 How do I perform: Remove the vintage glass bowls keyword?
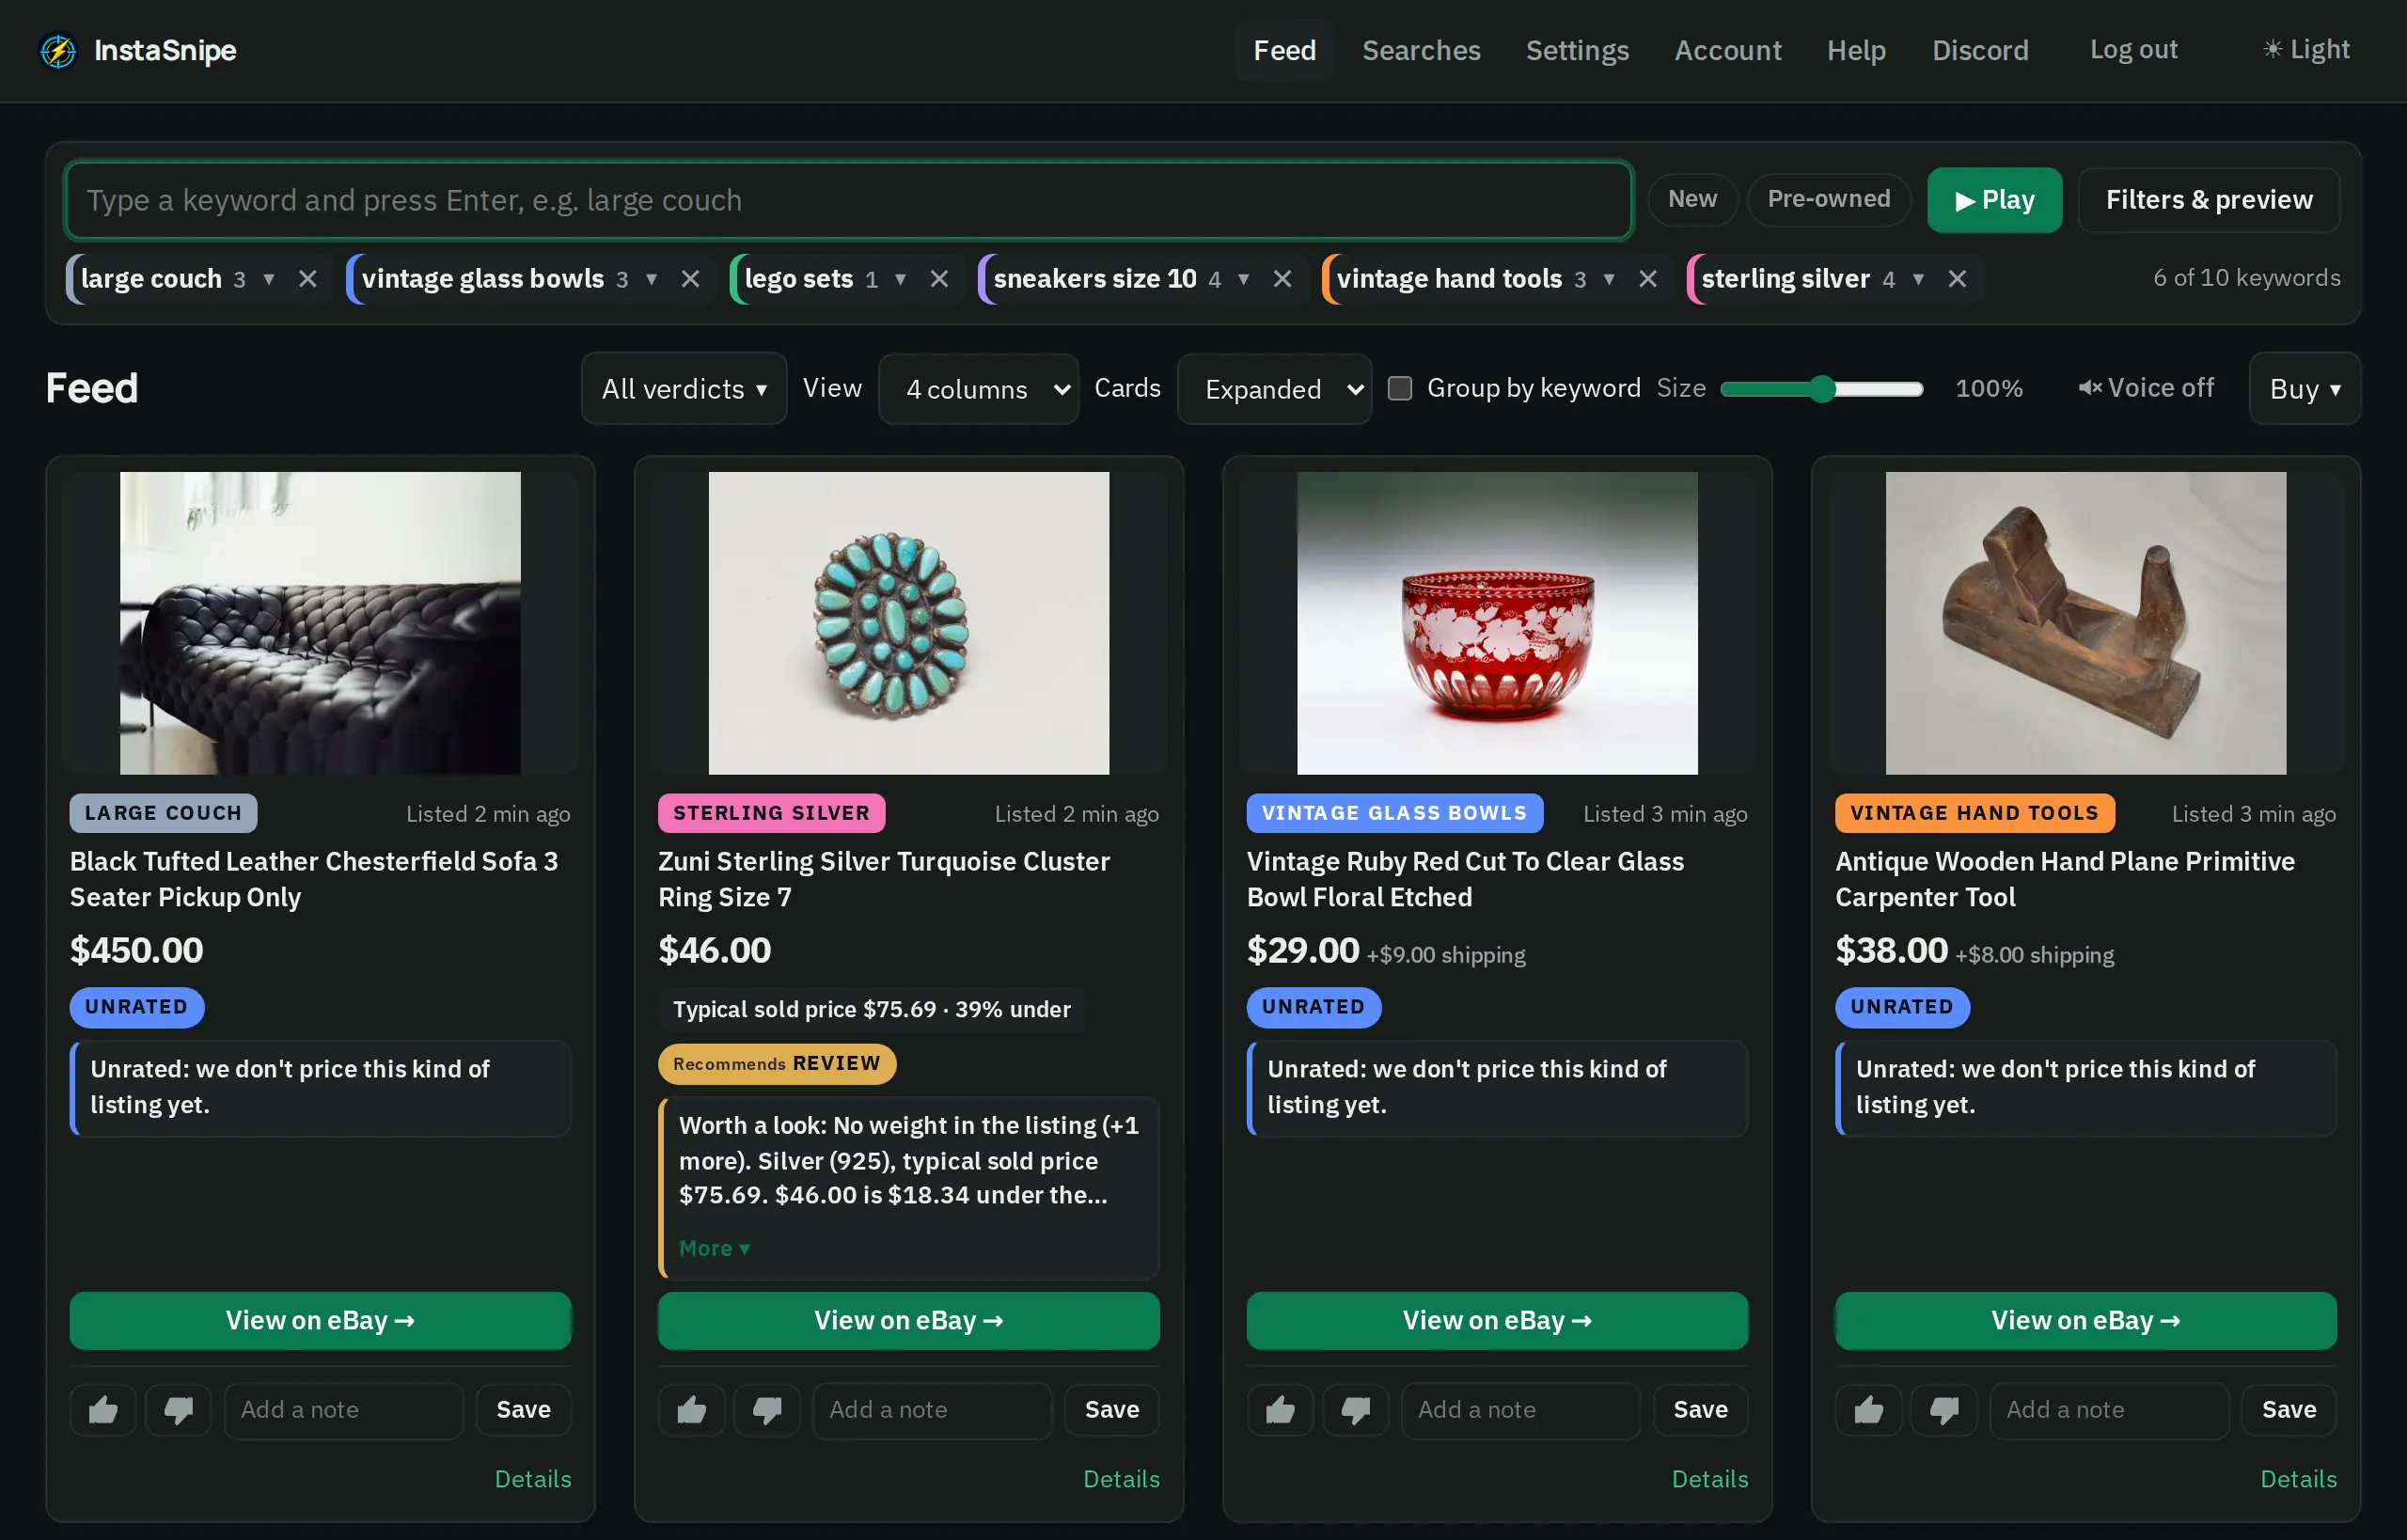click(x=690, y=279)
